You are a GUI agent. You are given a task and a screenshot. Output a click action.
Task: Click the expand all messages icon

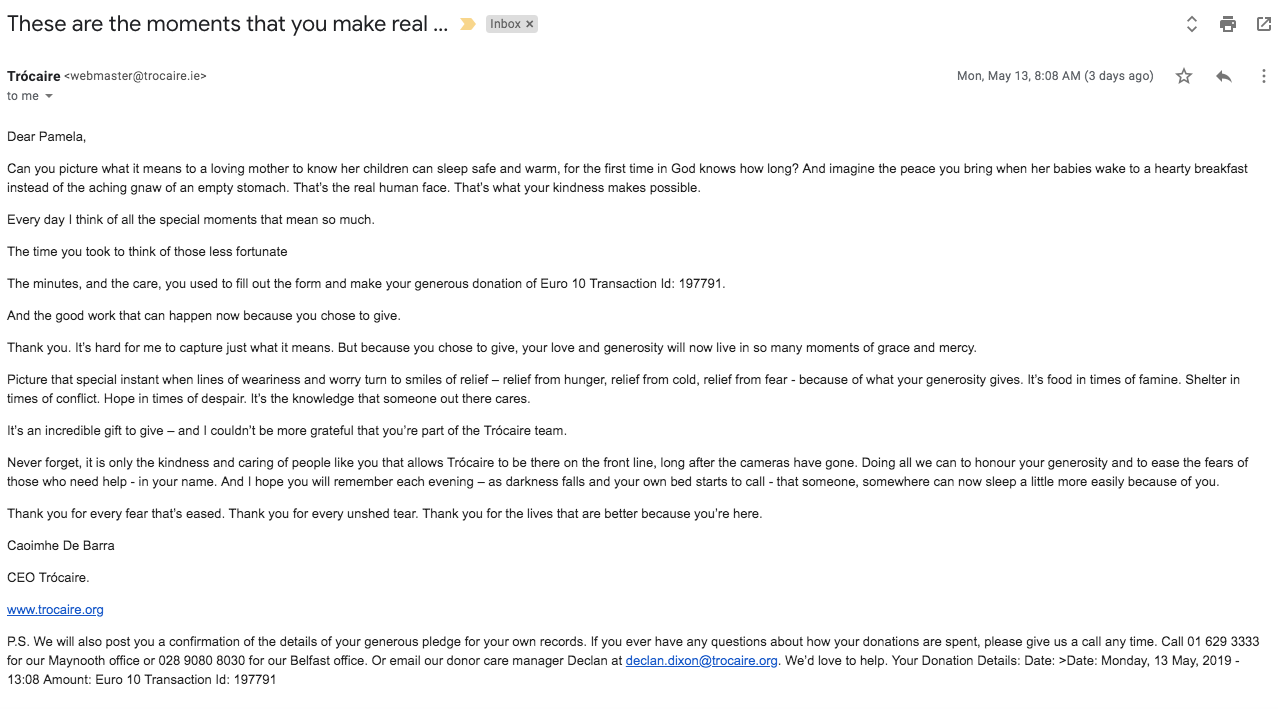pos(1192,24)
